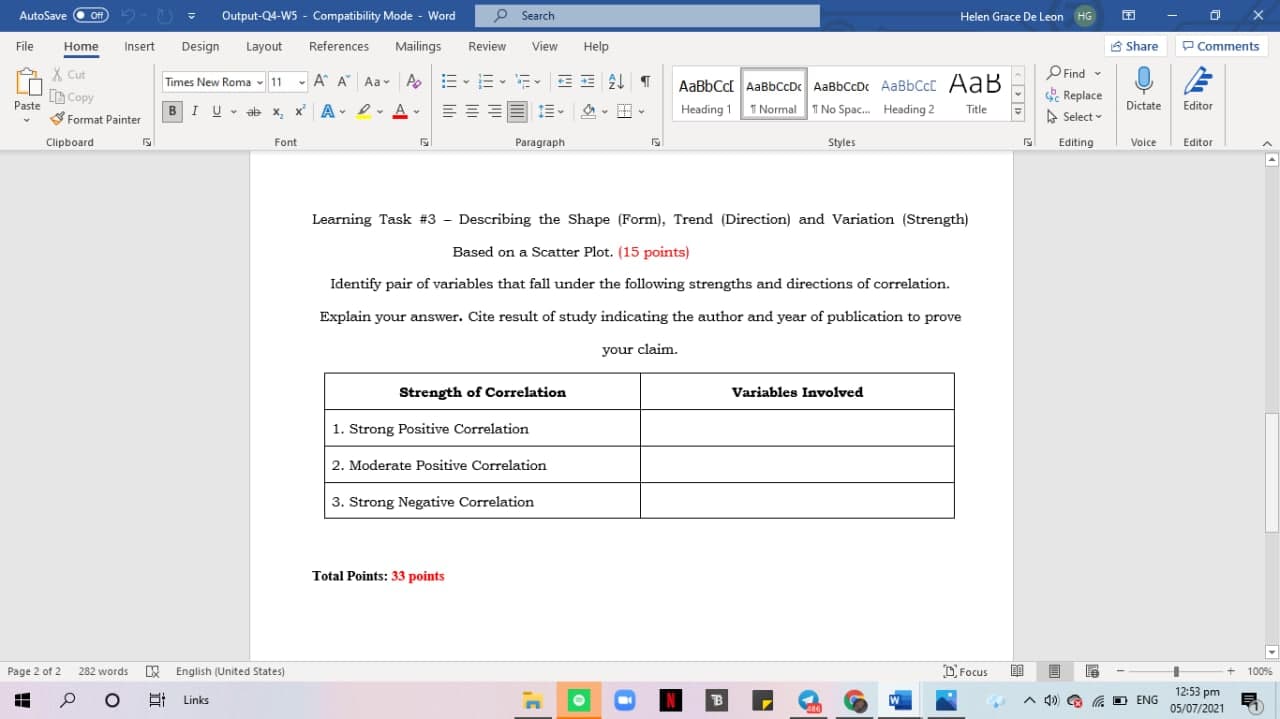Open Word from the taskbar
Screen dimensions: 1280x719
pos(899,699)
